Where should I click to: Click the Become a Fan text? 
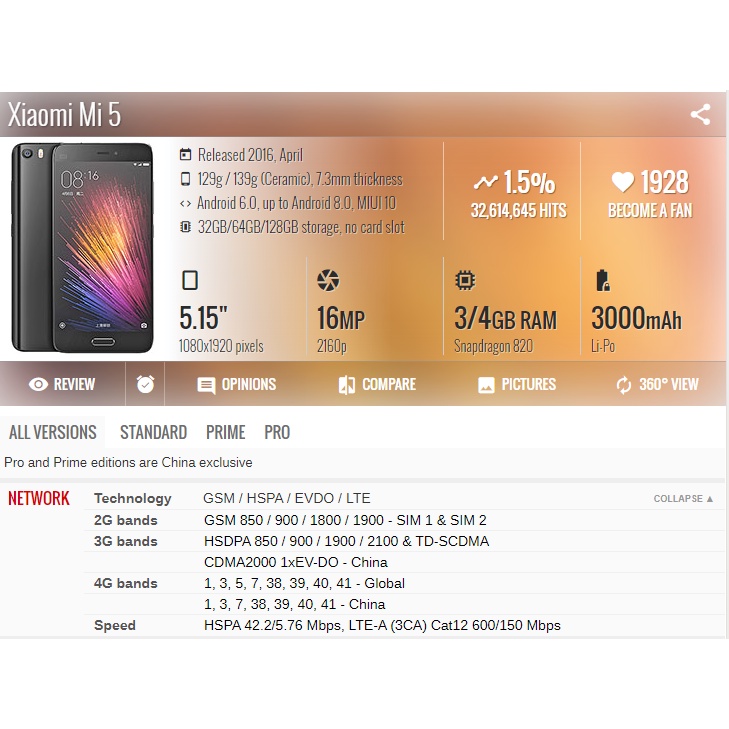pyautogui.click(x=650, y=211)
